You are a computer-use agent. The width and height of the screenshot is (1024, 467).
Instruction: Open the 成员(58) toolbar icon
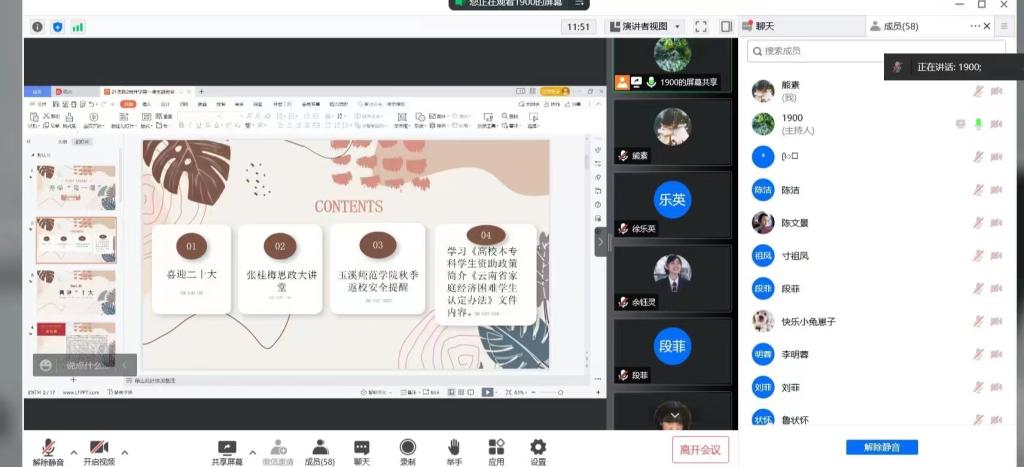tap(320, 447)
